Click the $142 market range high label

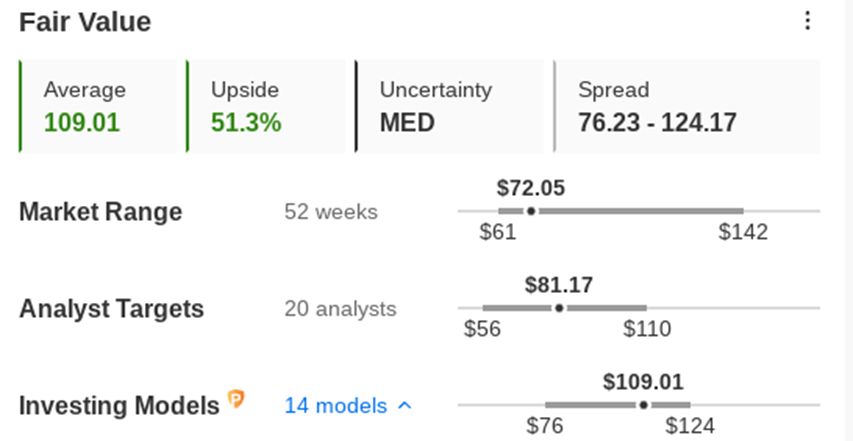(743, 232)
